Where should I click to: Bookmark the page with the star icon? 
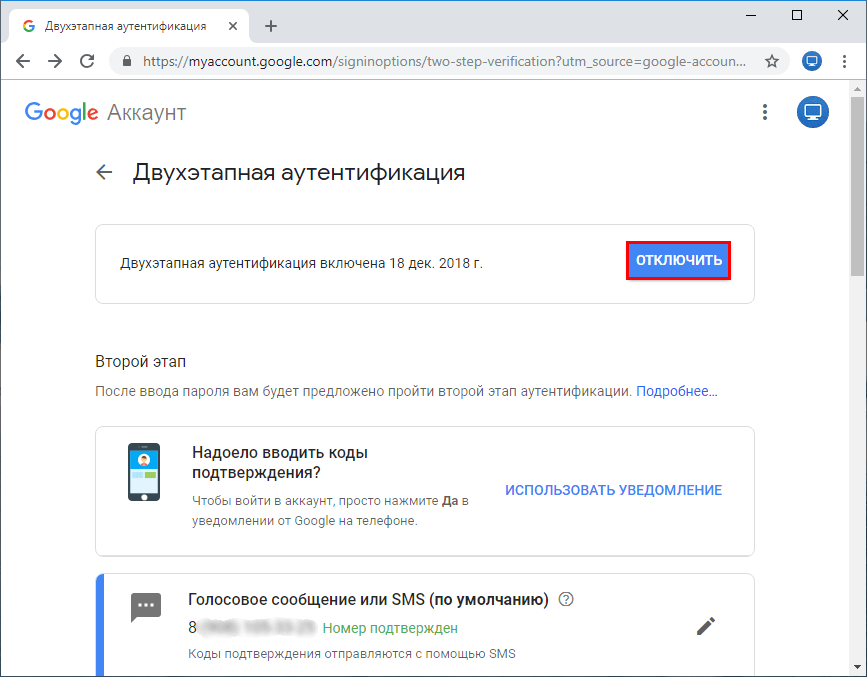click(771, 61)
